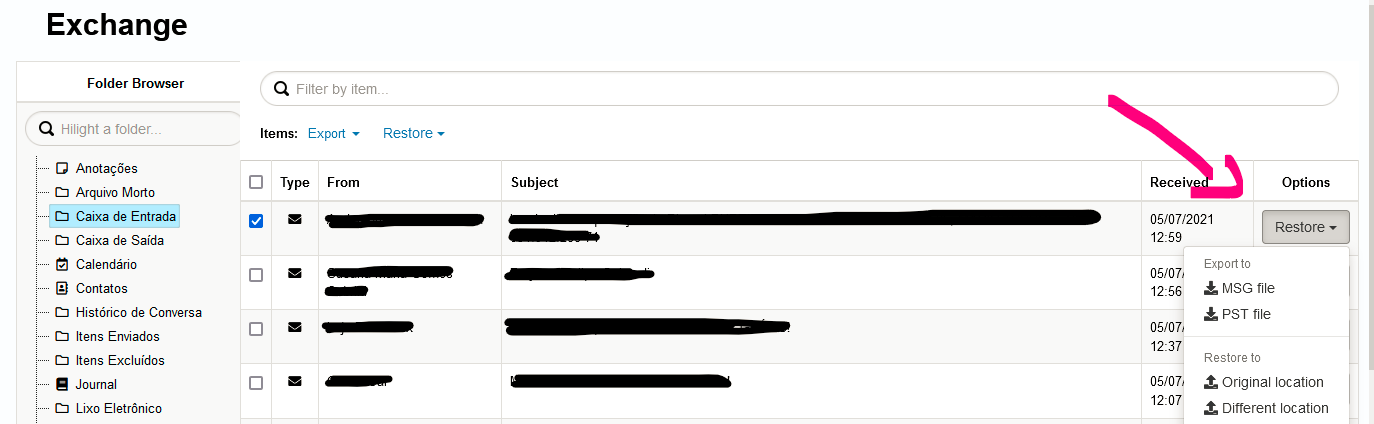This screenshot has width=1374, height=424.
Task: Click the download icon beside MSG file
Action: pyautogui.click(x=1211, y=288)
